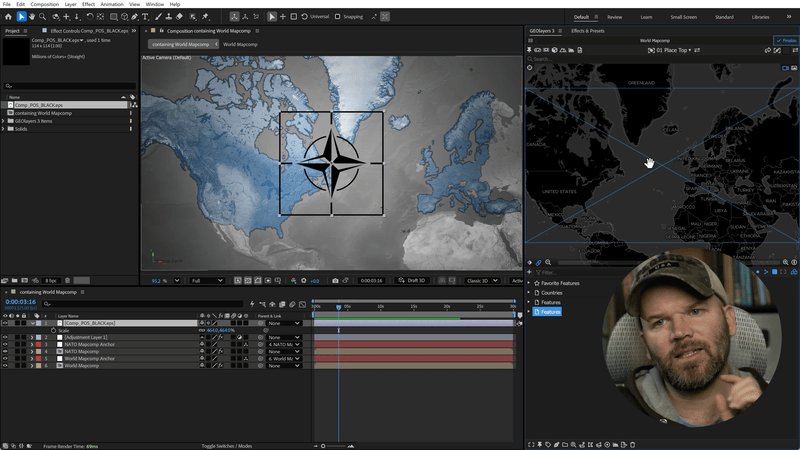Select the Selection arrow tool
The width and height of the screenshot is (800, 450).
tap(21, 16)
